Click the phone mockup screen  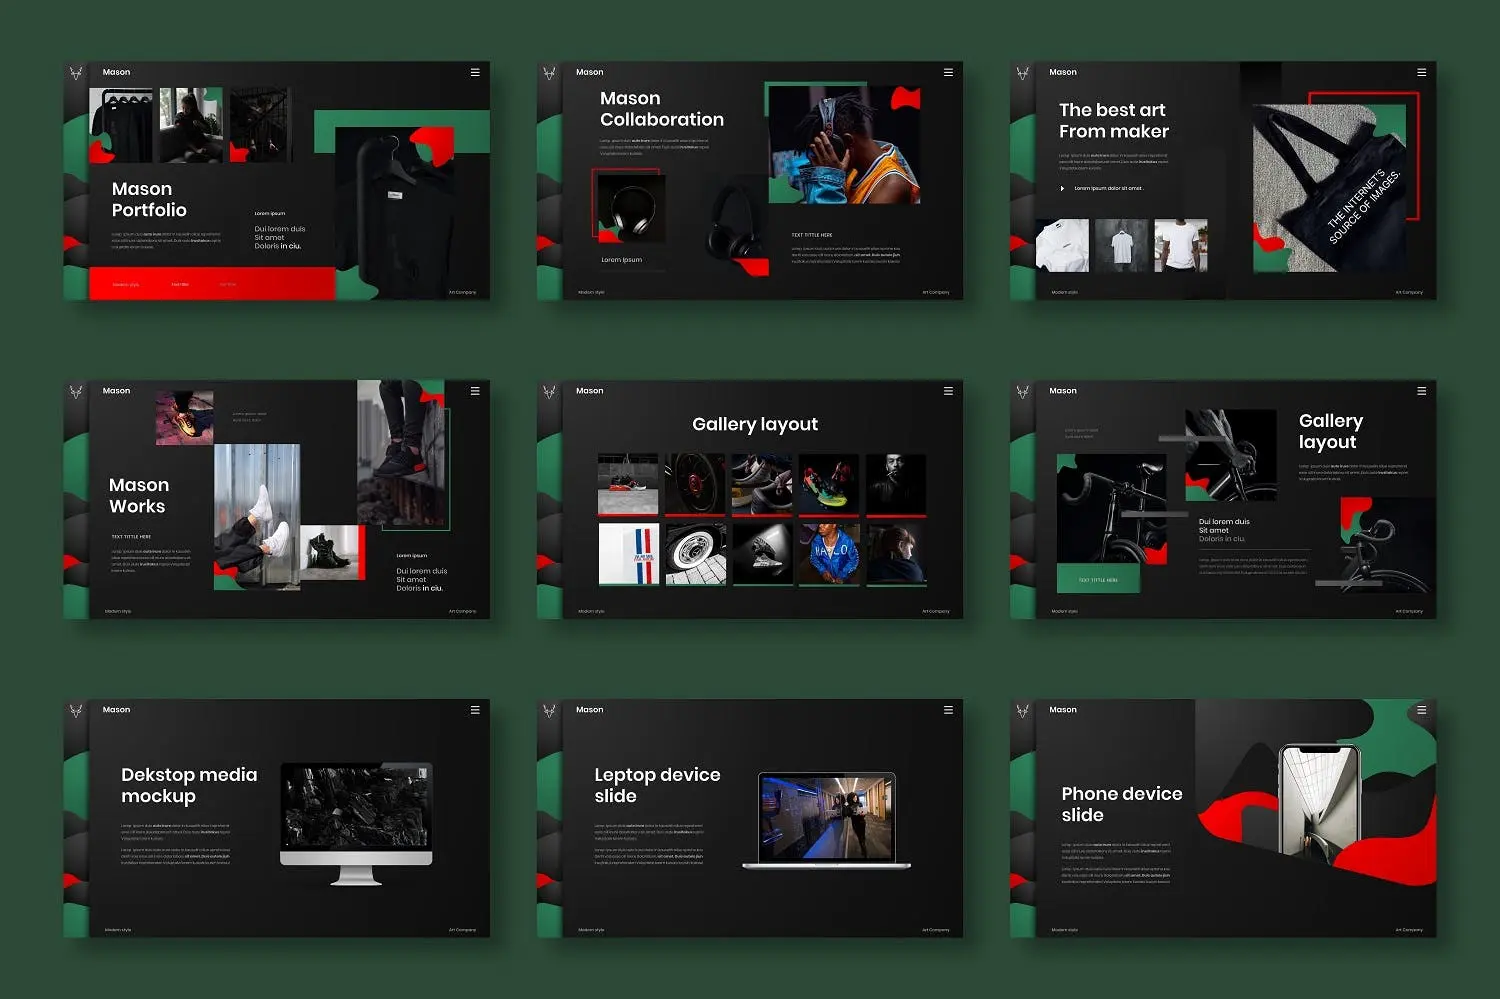click(x=1320, y=806)
